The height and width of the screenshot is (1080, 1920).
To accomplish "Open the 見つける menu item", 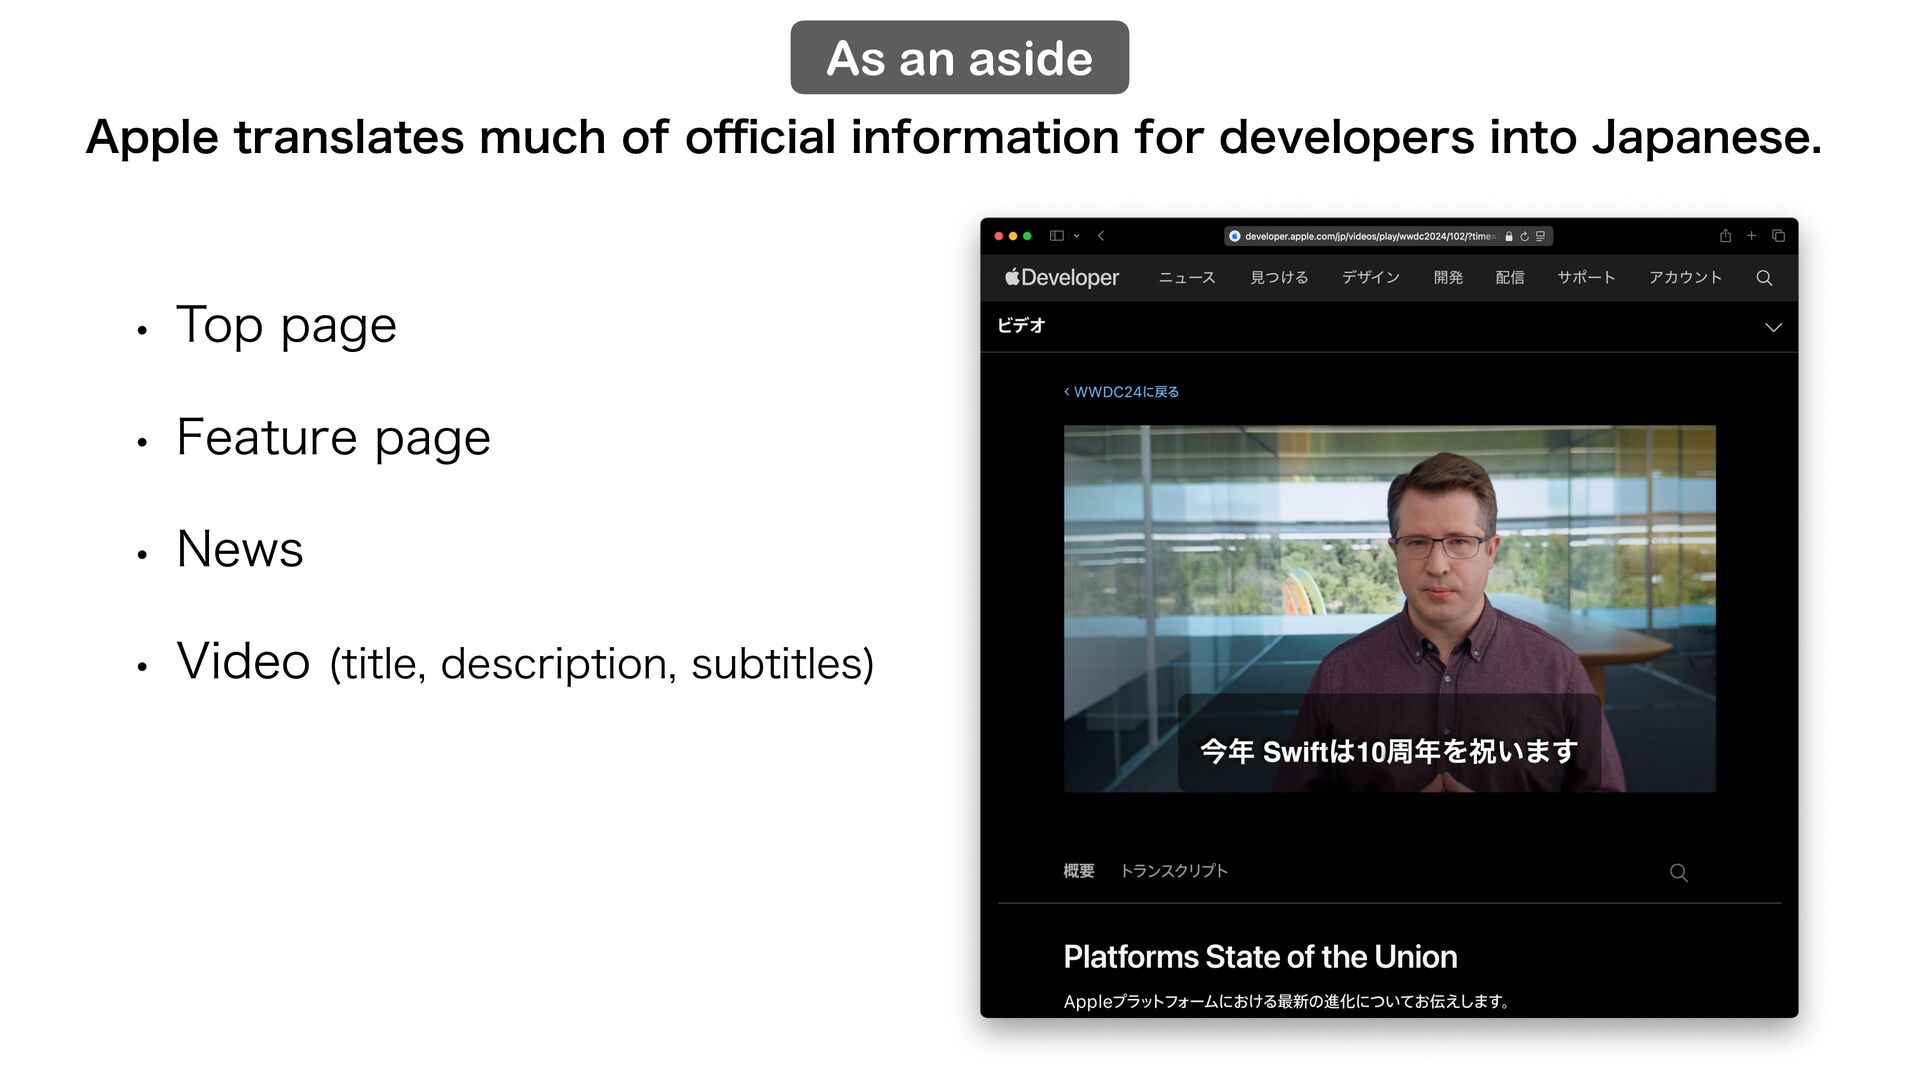I will 1279,277.
